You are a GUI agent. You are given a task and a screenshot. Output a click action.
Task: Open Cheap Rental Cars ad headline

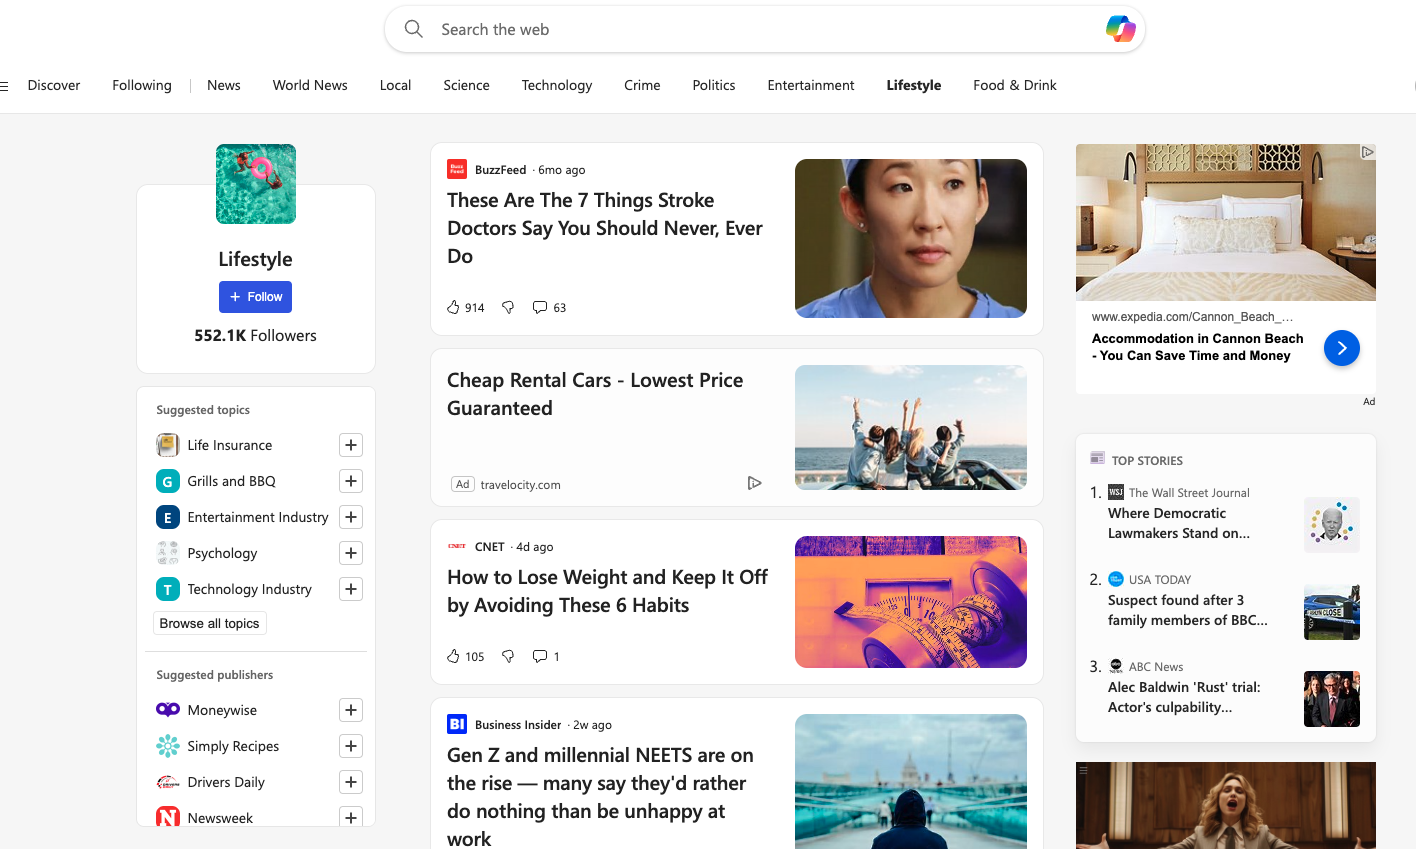(x=595, y=394)
